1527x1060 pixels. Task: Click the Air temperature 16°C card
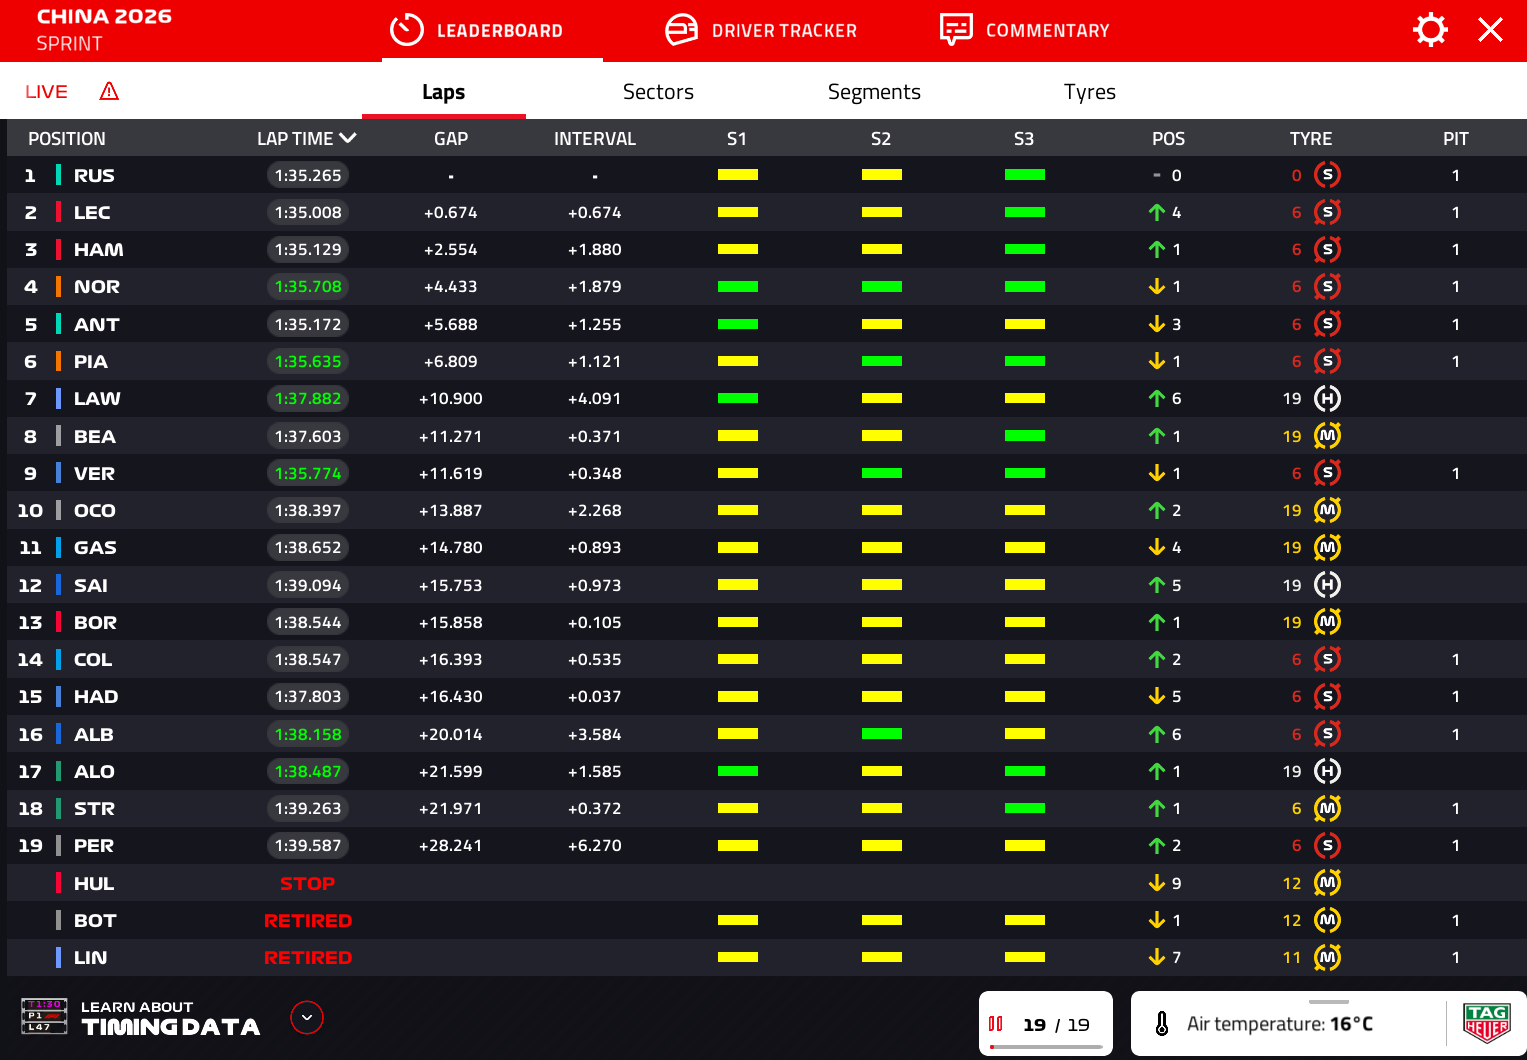(x=1328, y=1024)
